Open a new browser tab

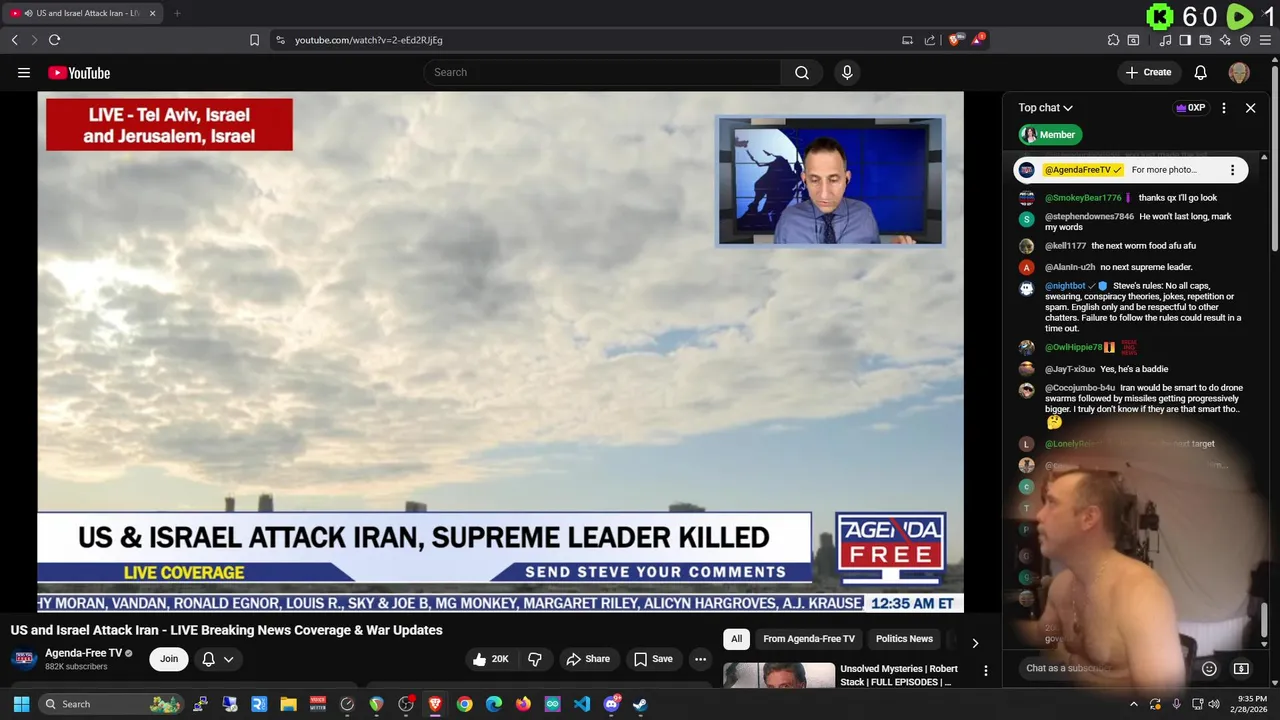(x=177, y=13)
